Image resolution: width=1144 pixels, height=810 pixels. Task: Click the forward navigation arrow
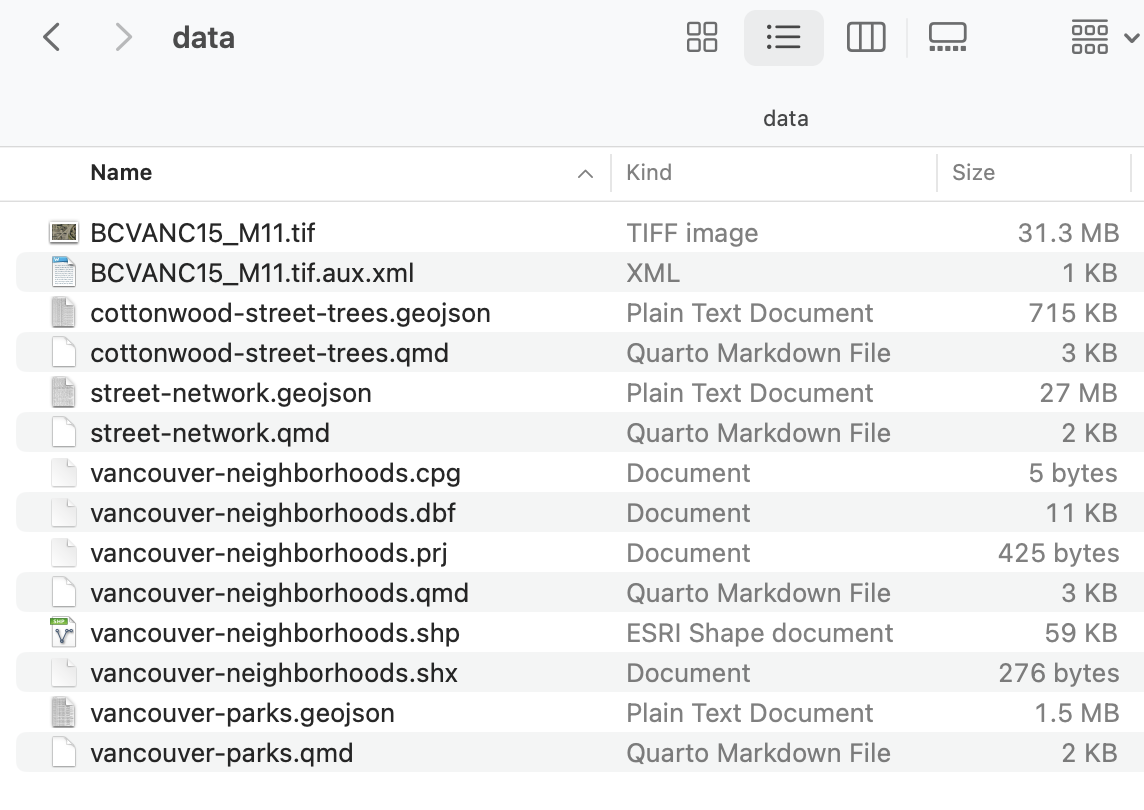pos(123,38)
